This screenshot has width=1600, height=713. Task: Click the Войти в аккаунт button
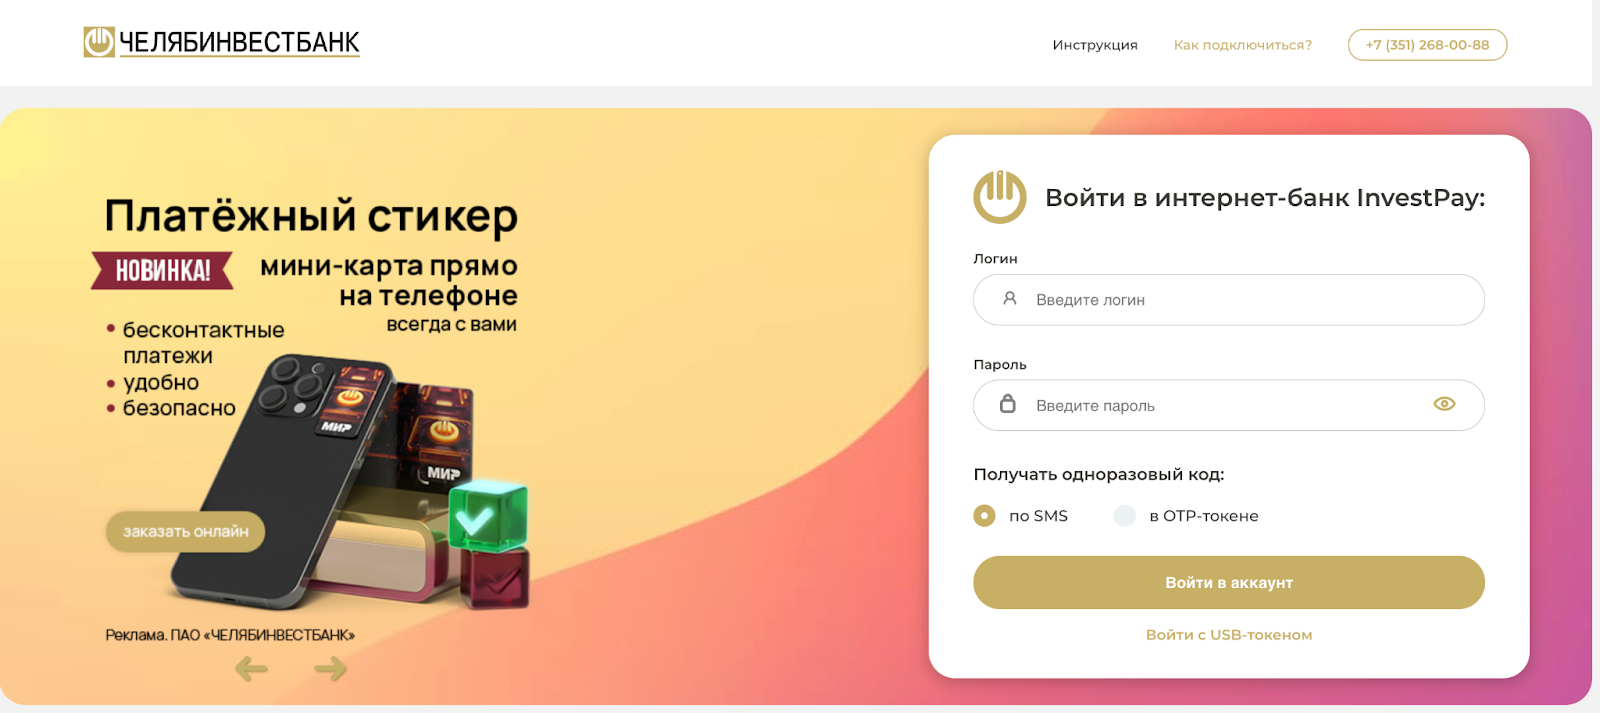pos(1229,583)
